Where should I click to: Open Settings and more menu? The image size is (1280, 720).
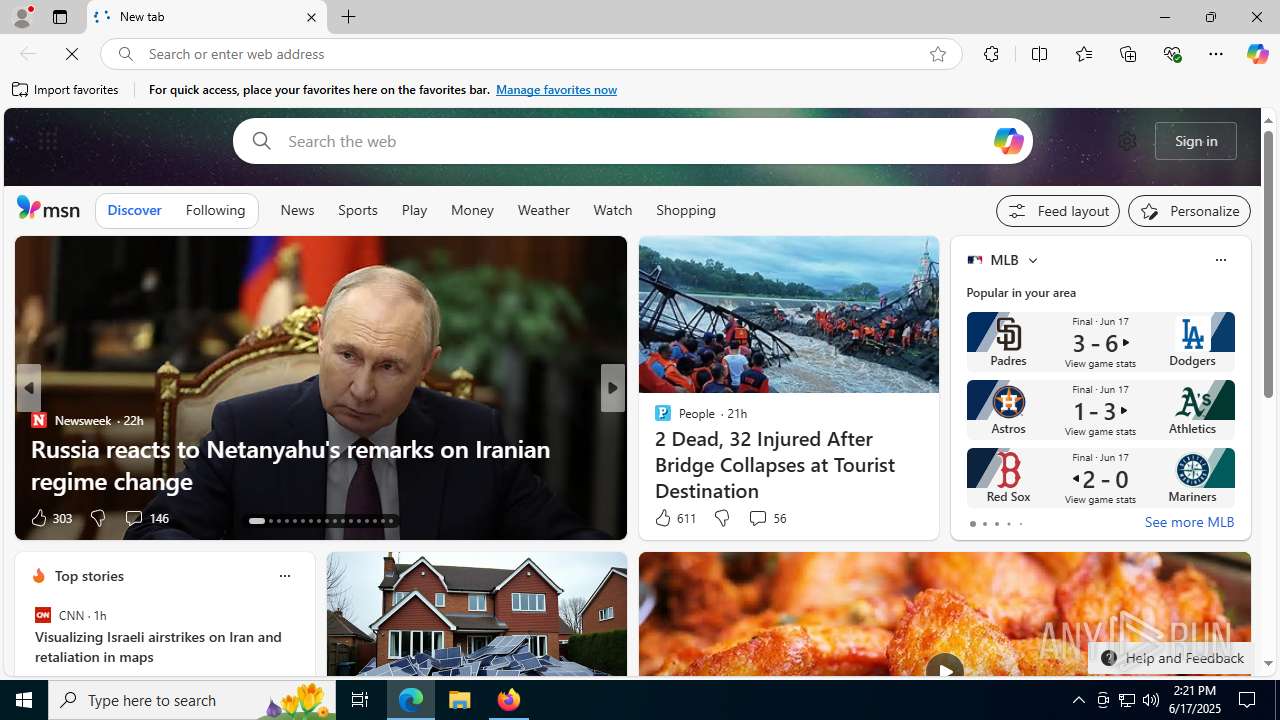[x=1216, y=54]
